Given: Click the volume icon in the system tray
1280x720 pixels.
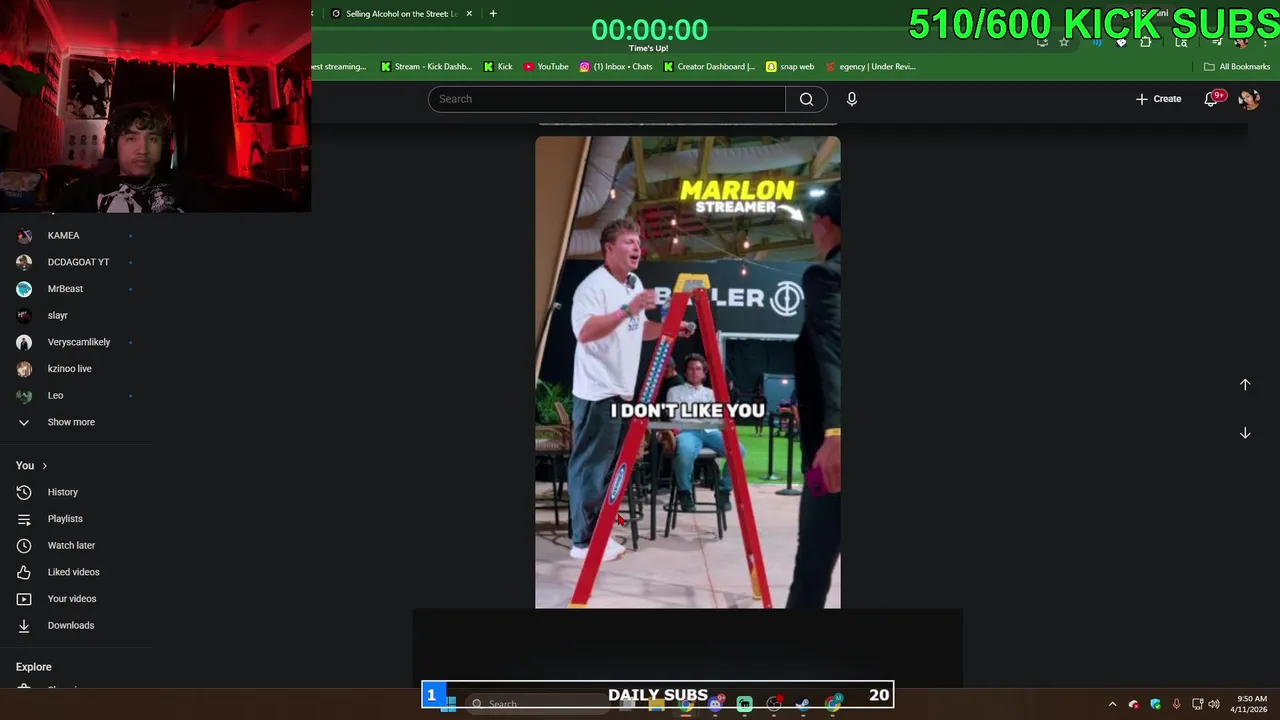Looking at the screenshot, I should pos(1214,704).
